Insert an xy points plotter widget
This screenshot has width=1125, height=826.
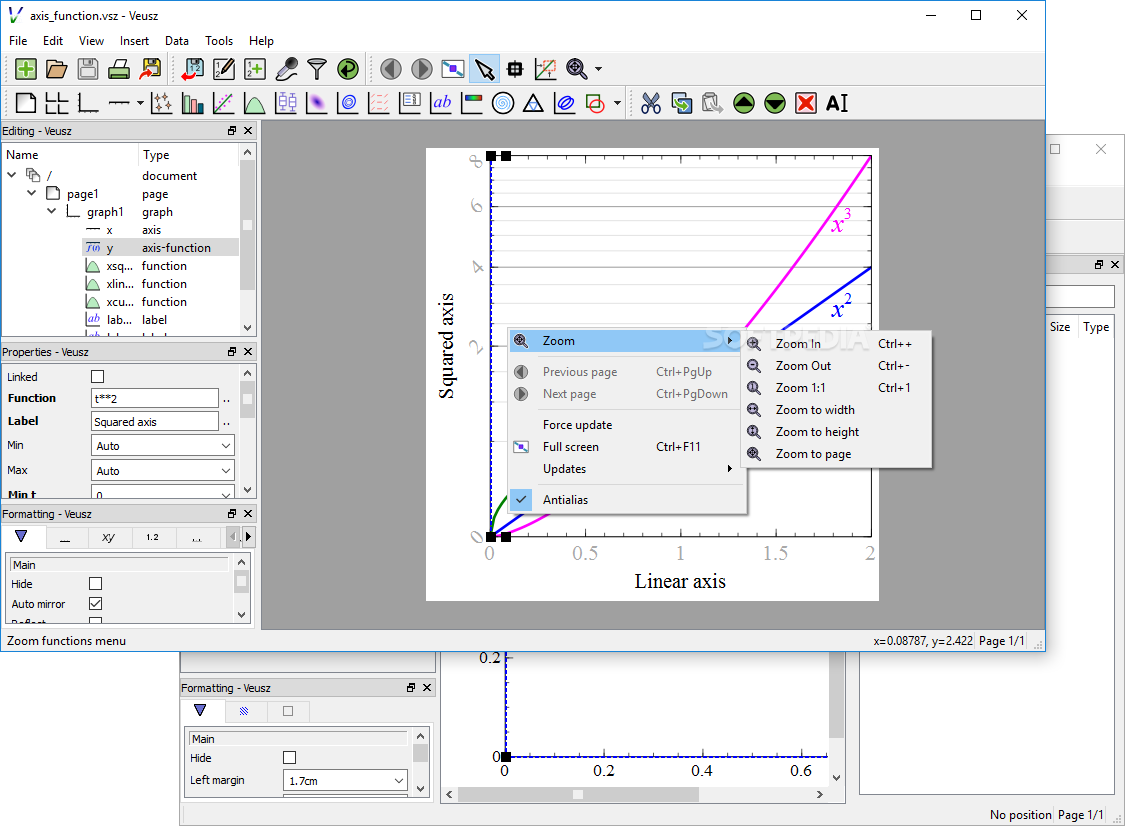pos(161,103)
